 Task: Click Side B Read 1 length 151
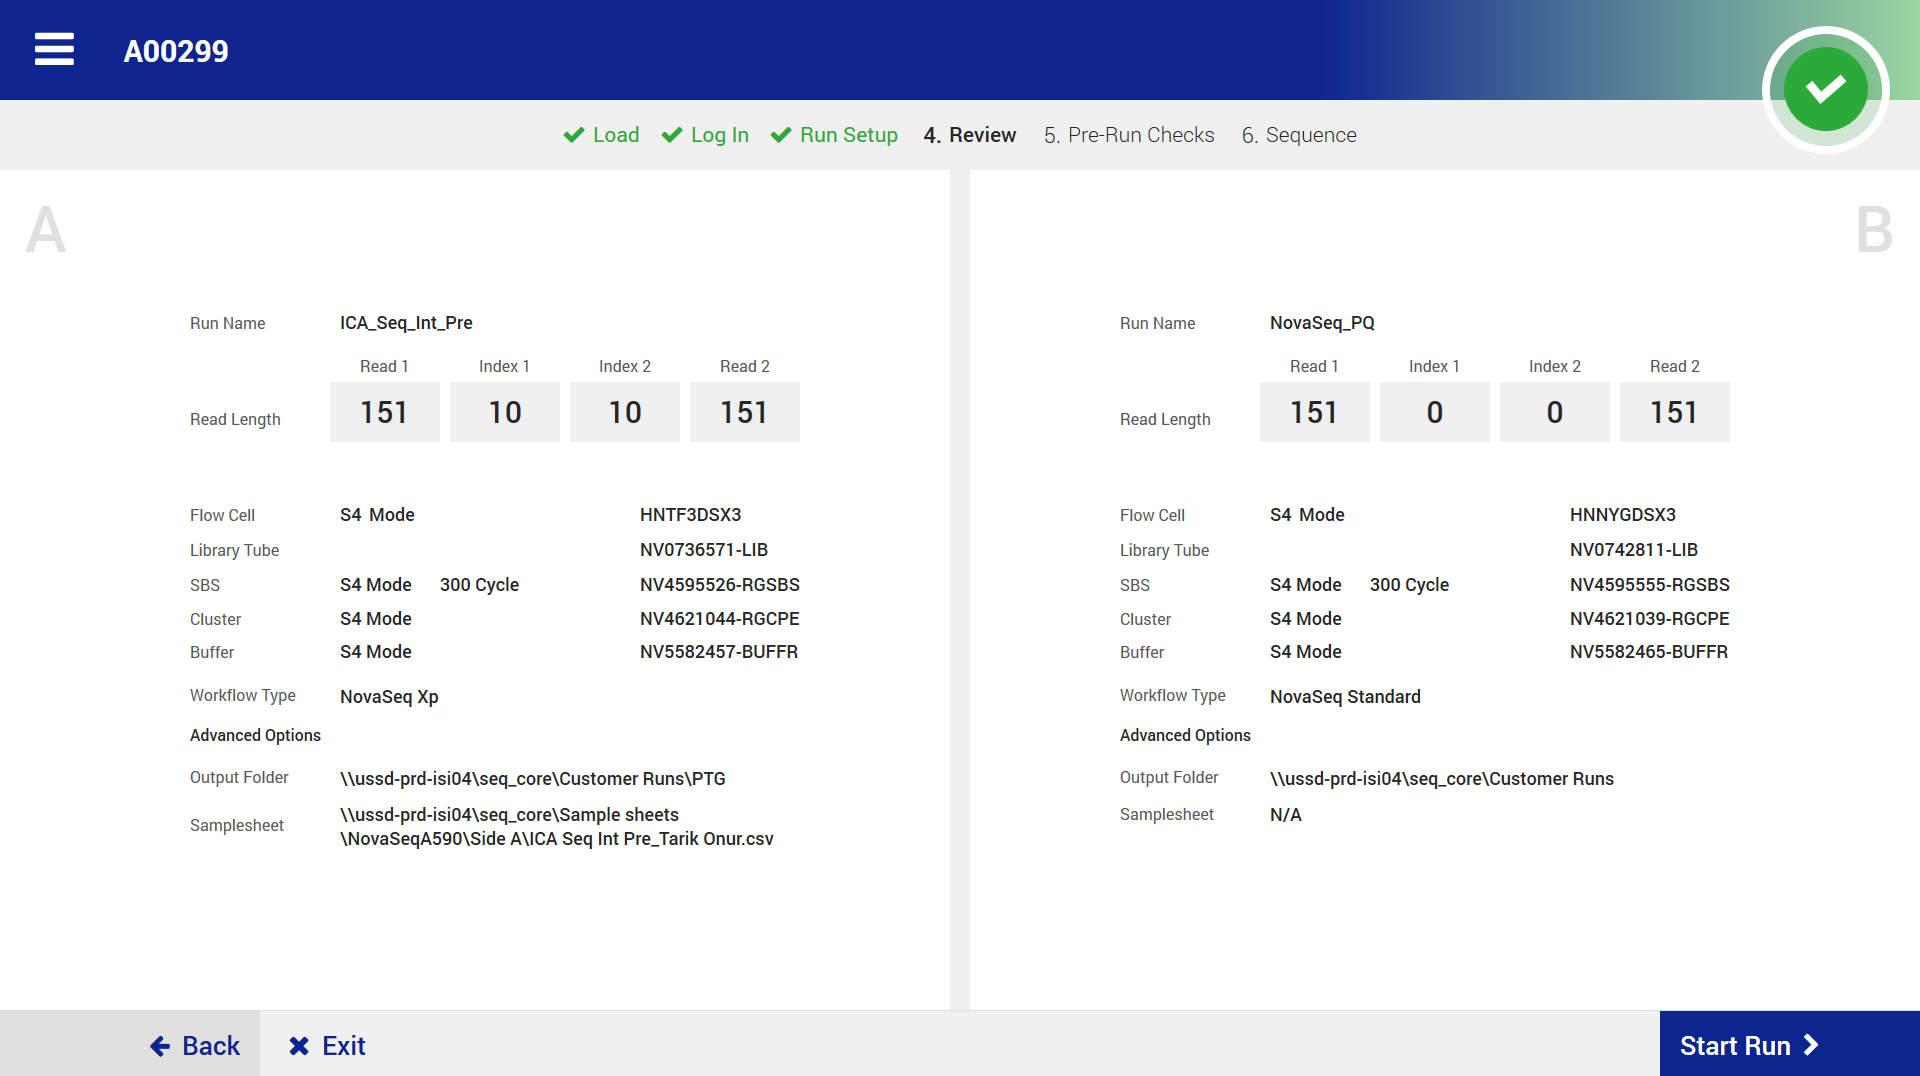tap(1315, 412)
